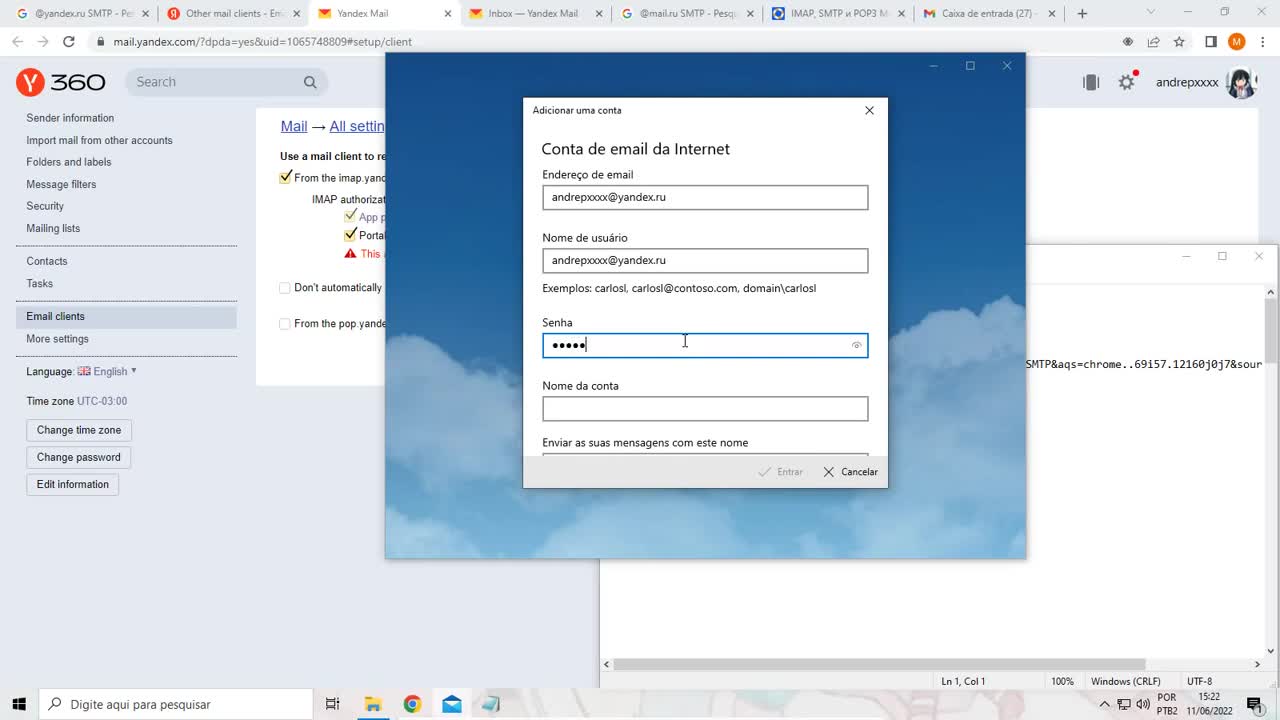Click the Windows taskbar search box
Image resolution: width=1280 pixels, height=720 pixels.
pyautogui.click(x=178, y=704)
